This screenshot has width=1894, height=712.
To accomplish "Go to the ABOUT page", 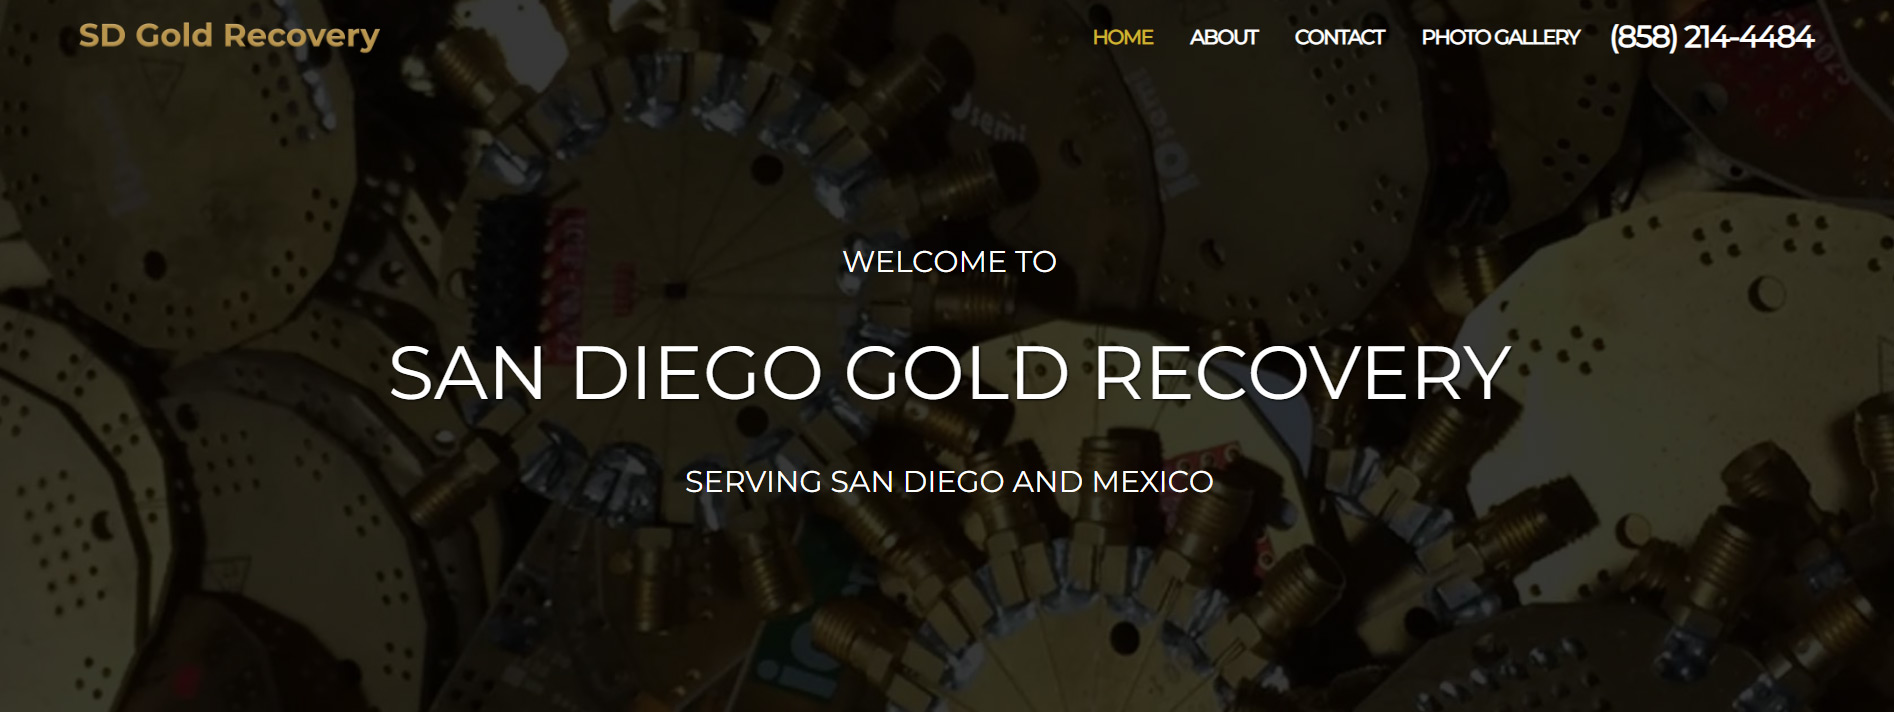I will [x=1223, y=37].
